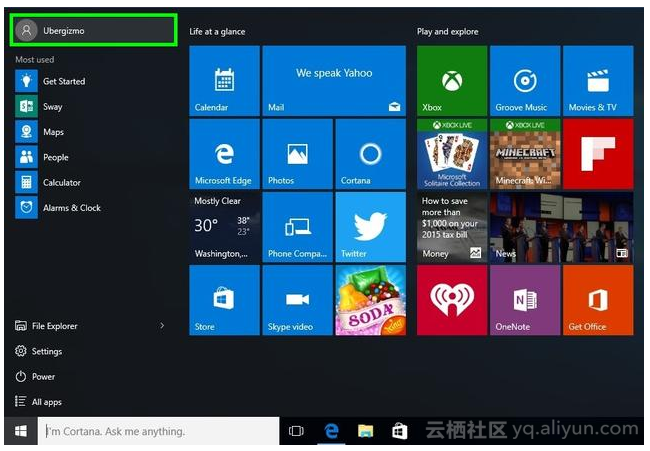This screenshot has height=451, width=650.
Task: Launch Calculator from the Most used list
Action: (x=93, y=182)
